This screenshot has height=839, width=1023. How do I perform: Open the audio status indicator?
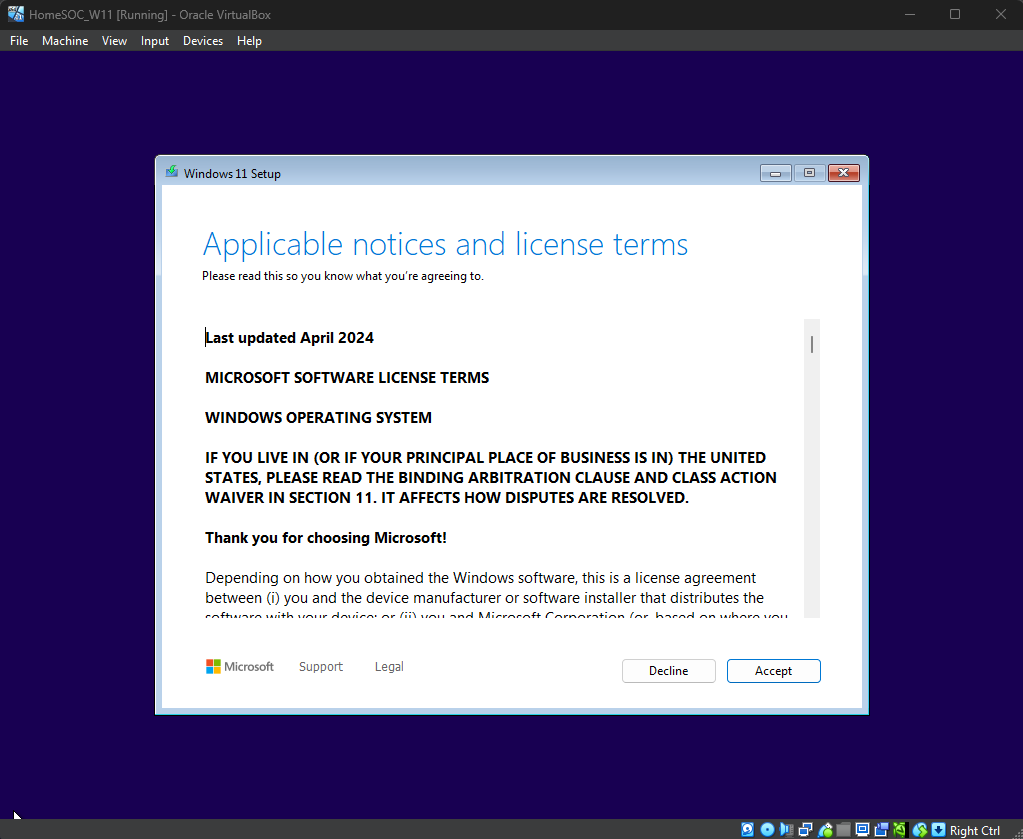(x=787, y=830)
